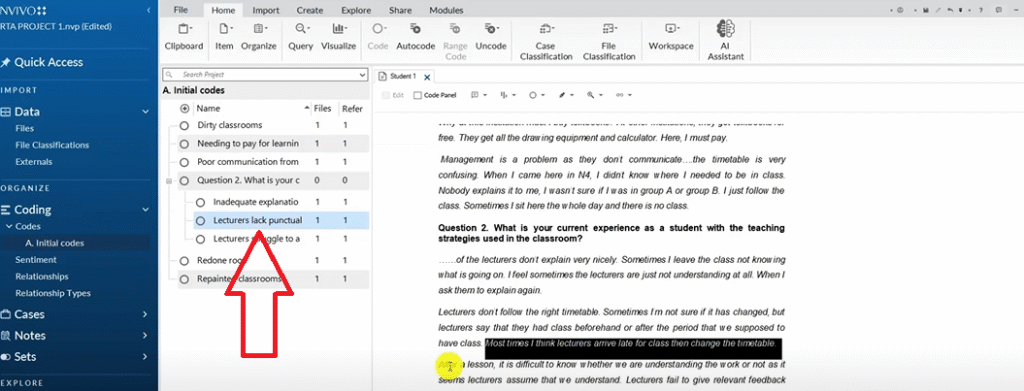Click the magnifier icon in Search Project
1024x391 pixels.
tap(168, 75)
